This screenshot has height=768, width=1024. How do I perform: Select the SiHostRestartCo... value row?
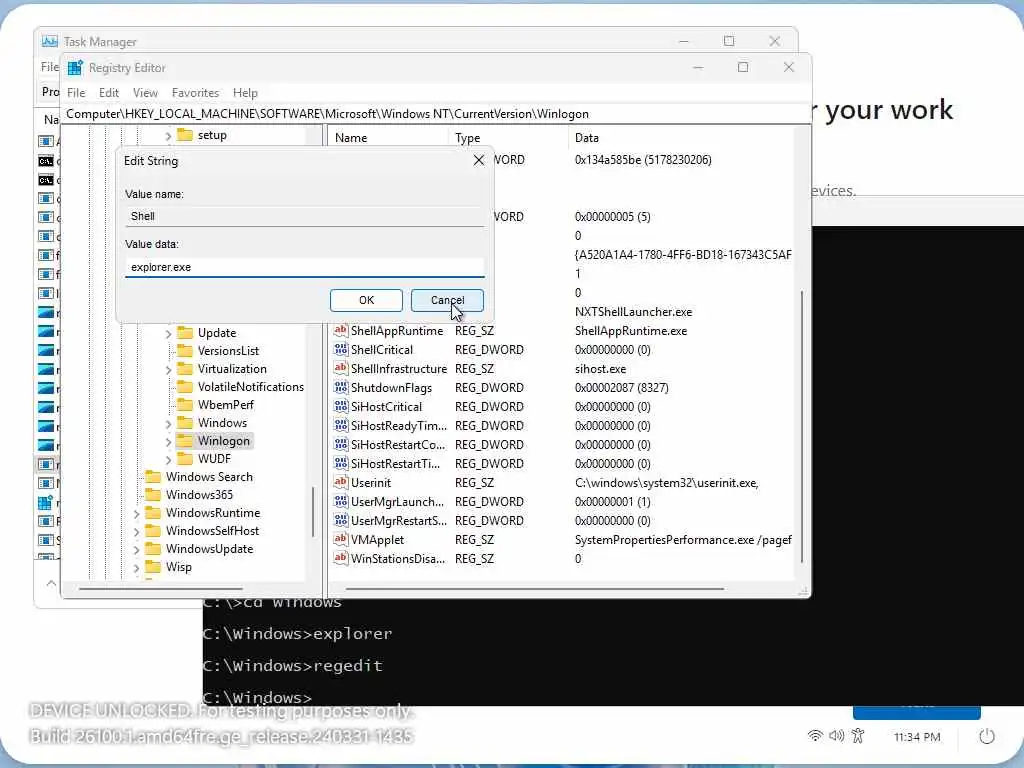(562, 445)
